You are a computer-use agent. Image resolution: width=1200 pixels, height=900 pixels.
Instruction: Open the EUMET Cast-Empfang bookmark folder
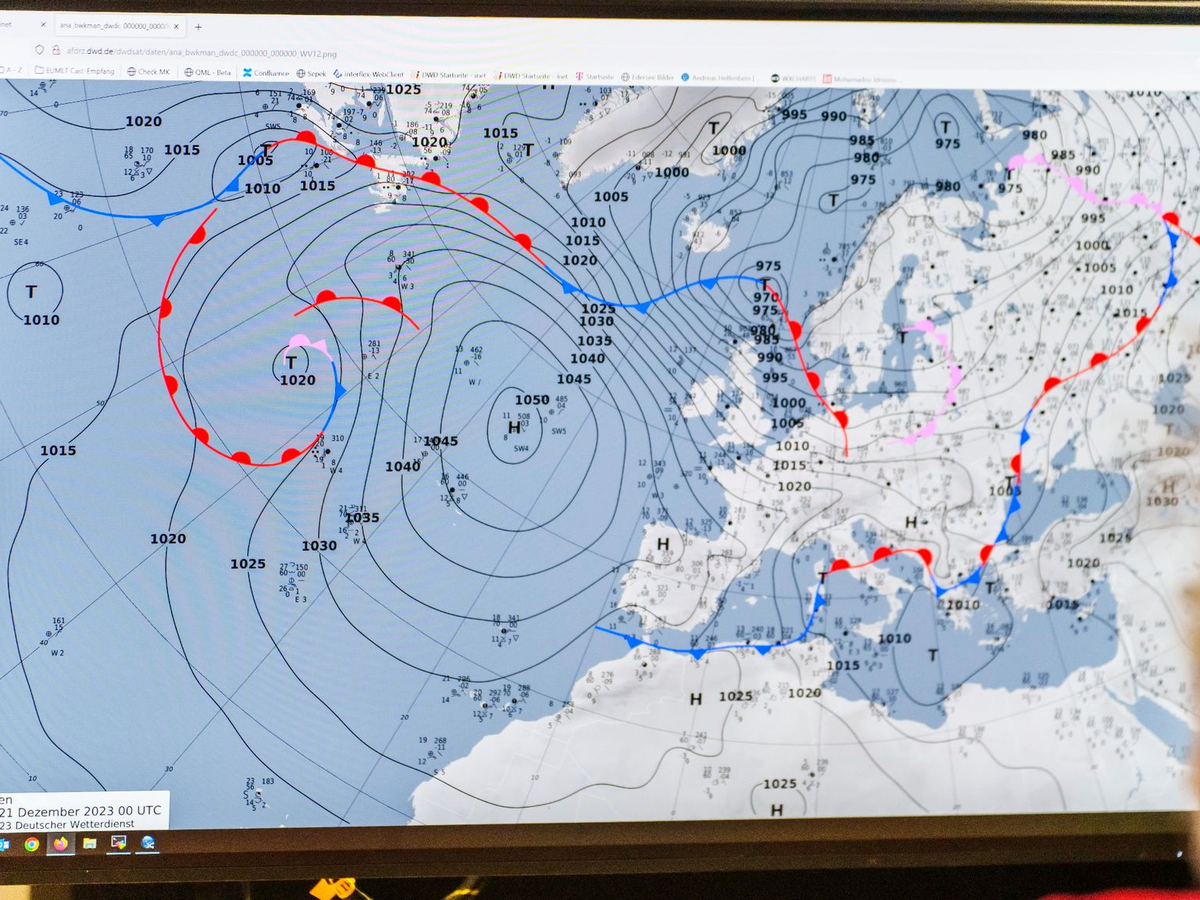[75, 71]
